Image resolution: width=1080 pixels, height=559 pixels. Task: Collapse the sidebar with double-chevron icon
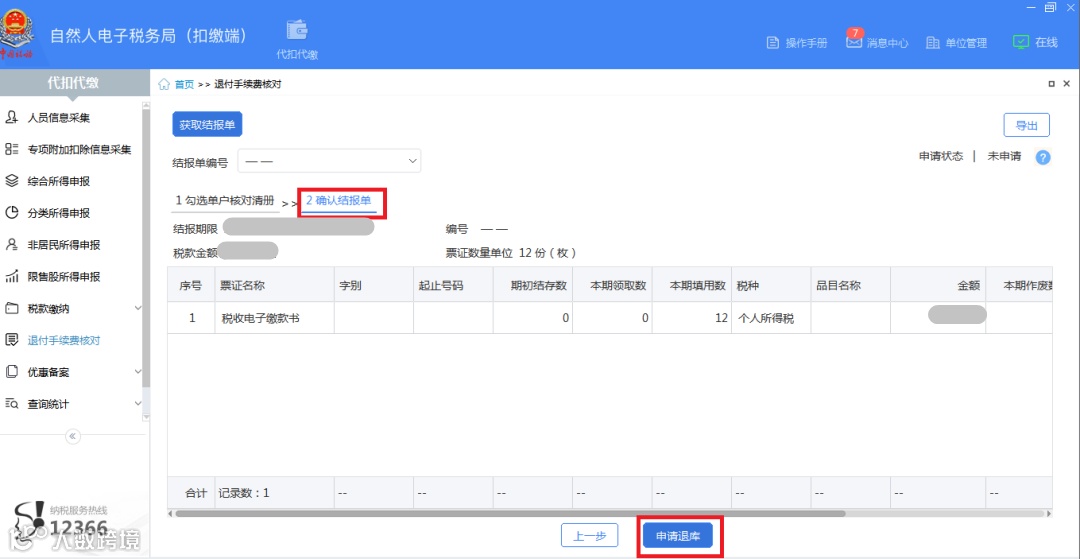(73, 436)
